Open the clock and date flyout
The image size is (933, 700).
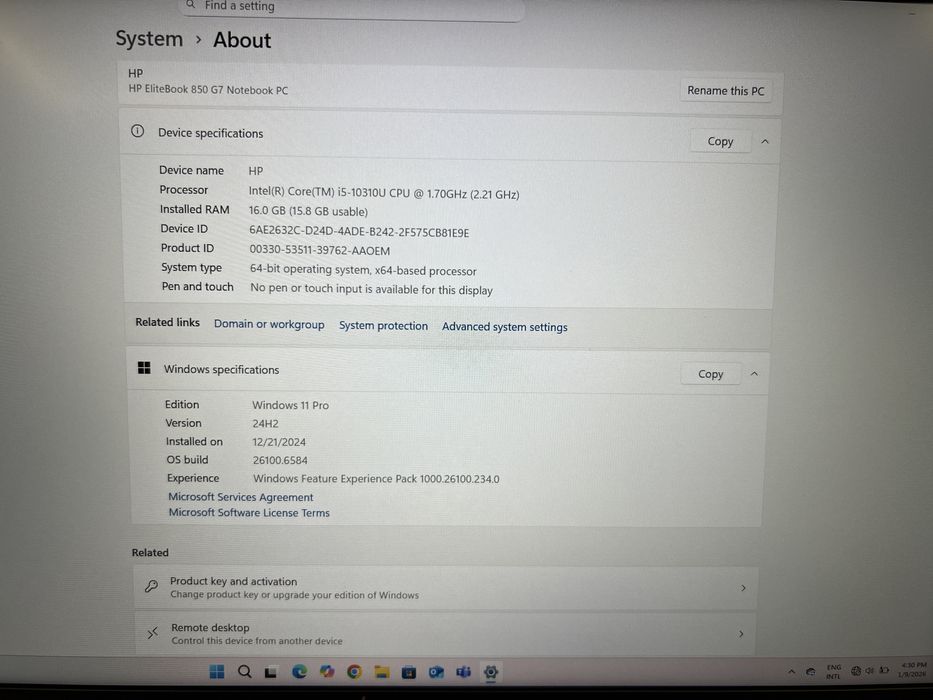click(913, 669)
